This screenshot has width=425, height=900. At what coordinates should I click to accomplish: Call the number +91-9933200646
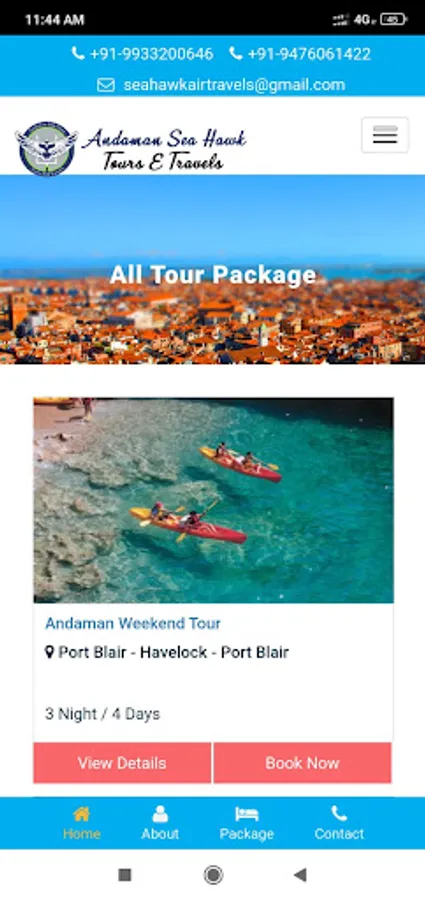pos(152,54)
